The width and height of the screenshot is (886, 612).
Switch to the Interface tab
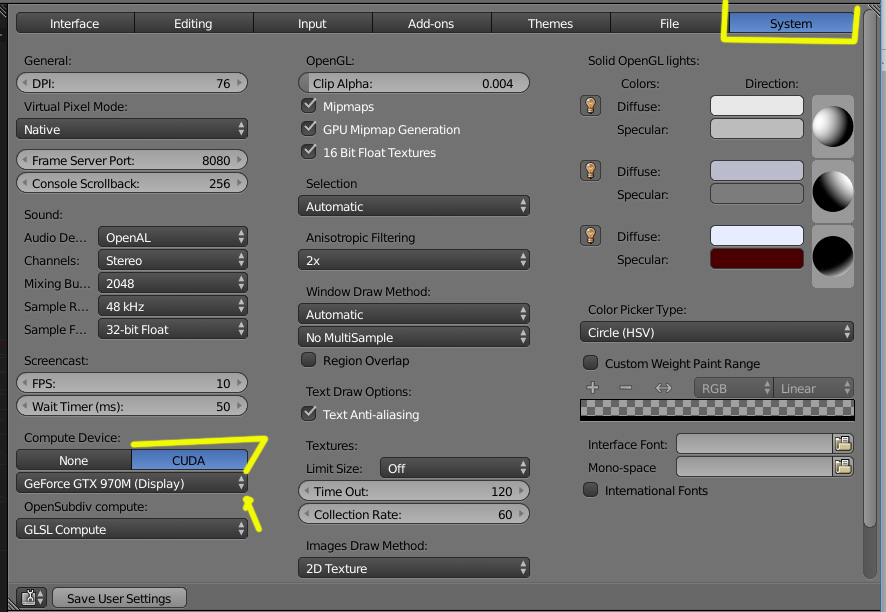pos(75,23)
